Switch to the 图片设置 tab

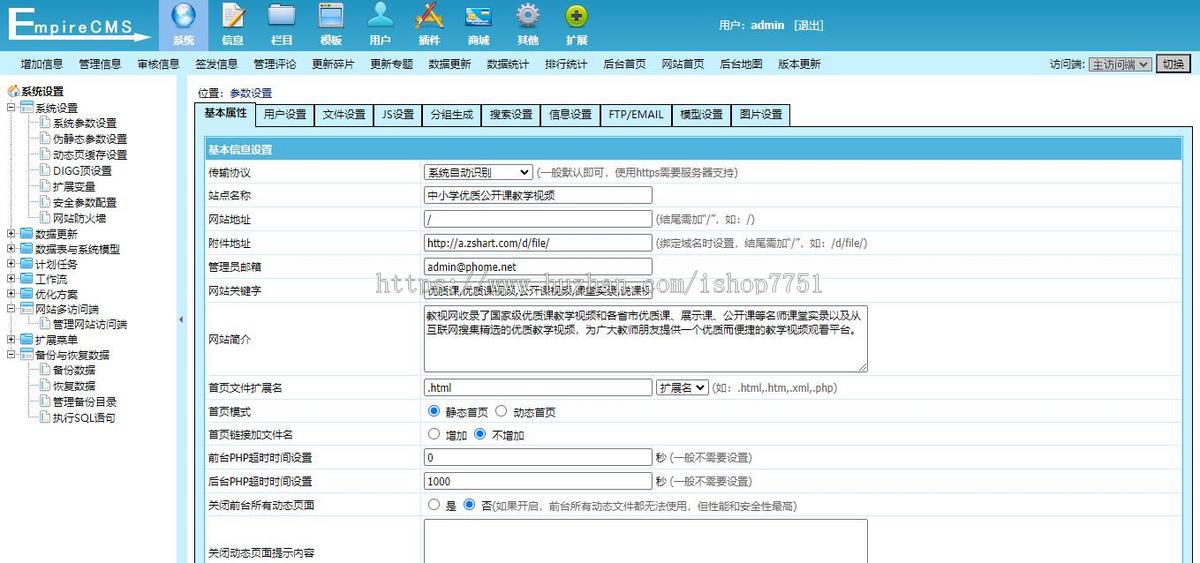coord(761,115)
